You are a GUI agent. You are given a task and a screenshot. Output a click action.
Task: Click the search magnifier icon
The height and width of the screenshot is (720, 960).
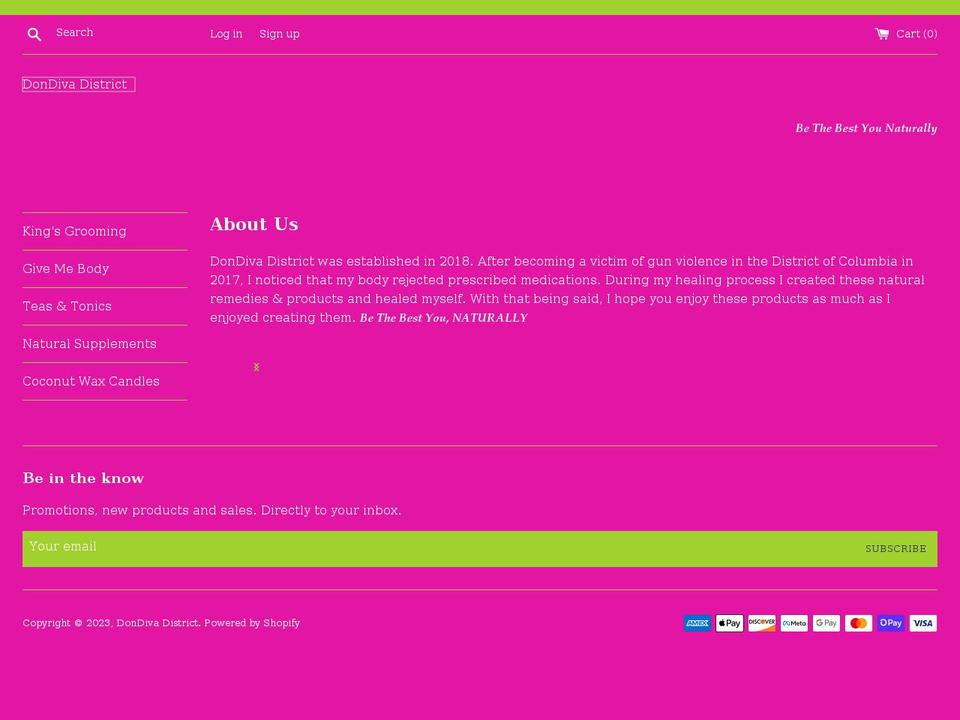click(34, 34)
